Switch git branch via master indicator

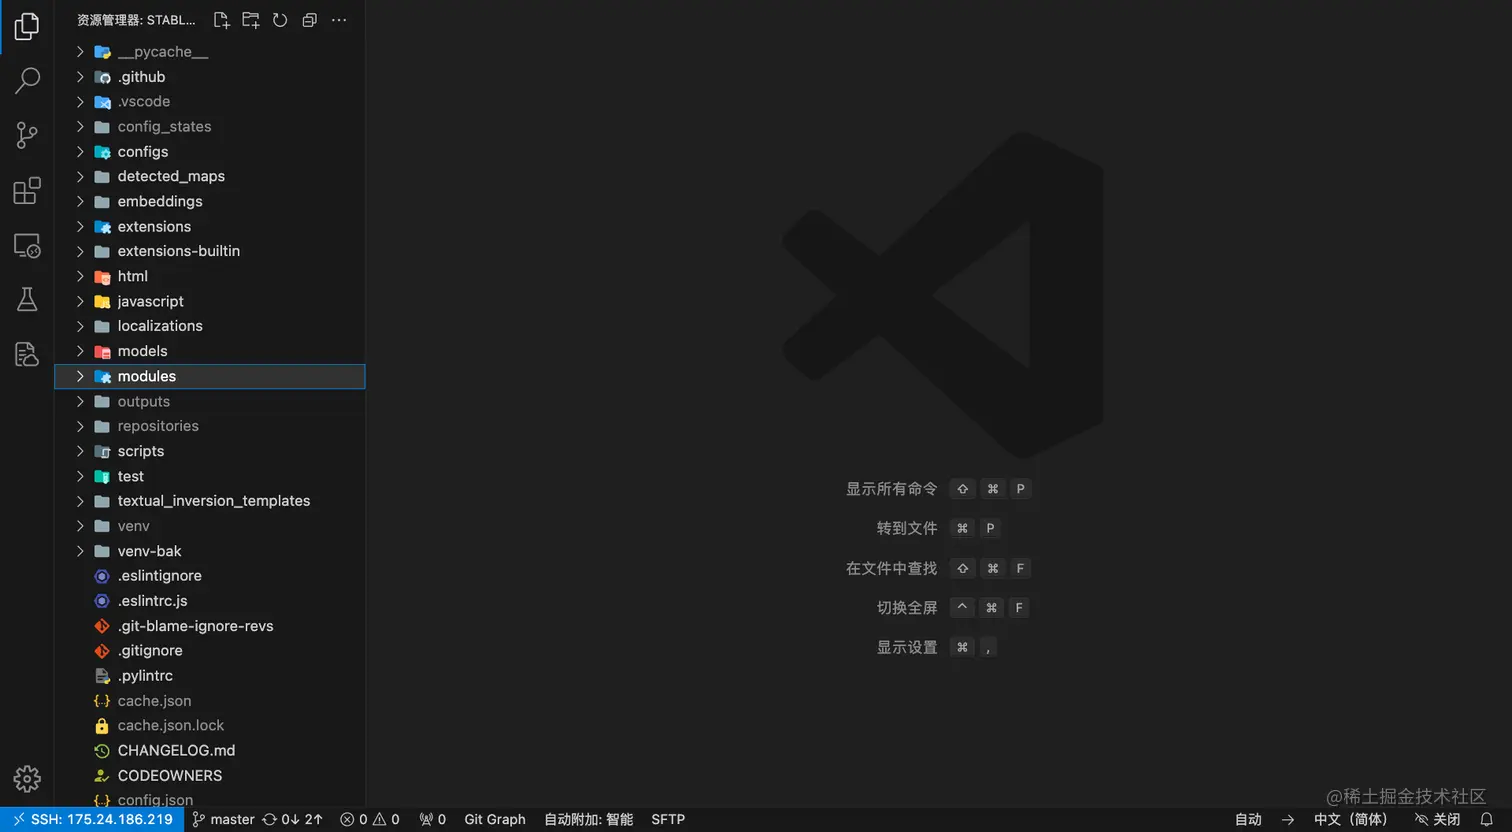pyautogui.click(x=223, y=820)
